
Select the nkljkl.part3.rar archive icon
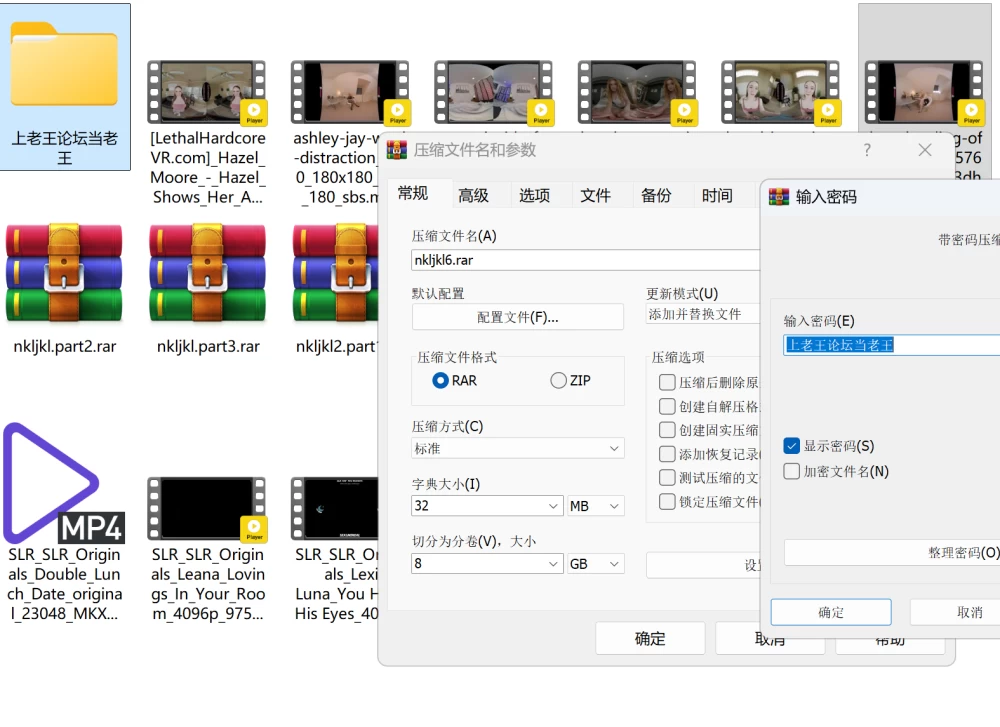[x=207, y=274]
